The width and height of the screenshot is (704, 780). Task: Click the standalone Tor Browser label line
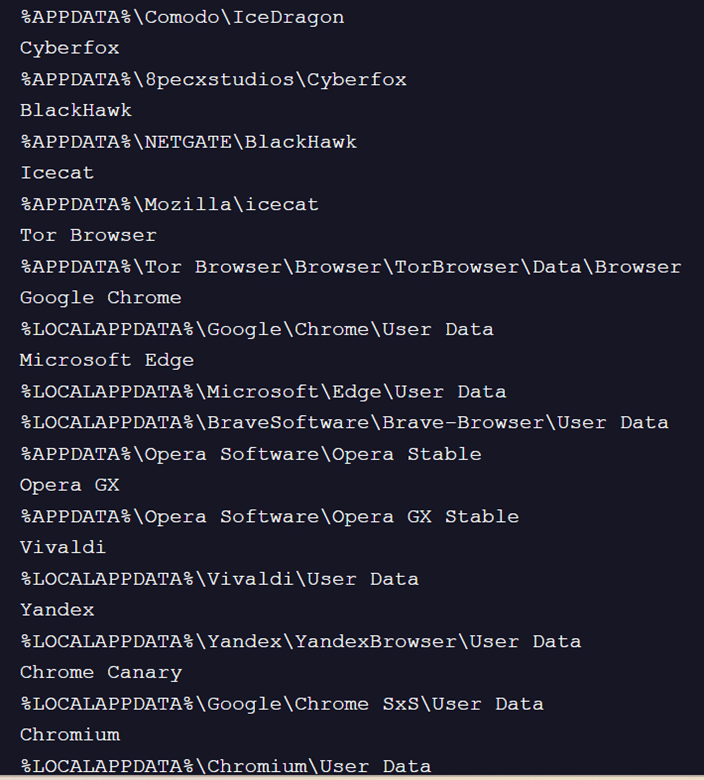click(88, 235)
